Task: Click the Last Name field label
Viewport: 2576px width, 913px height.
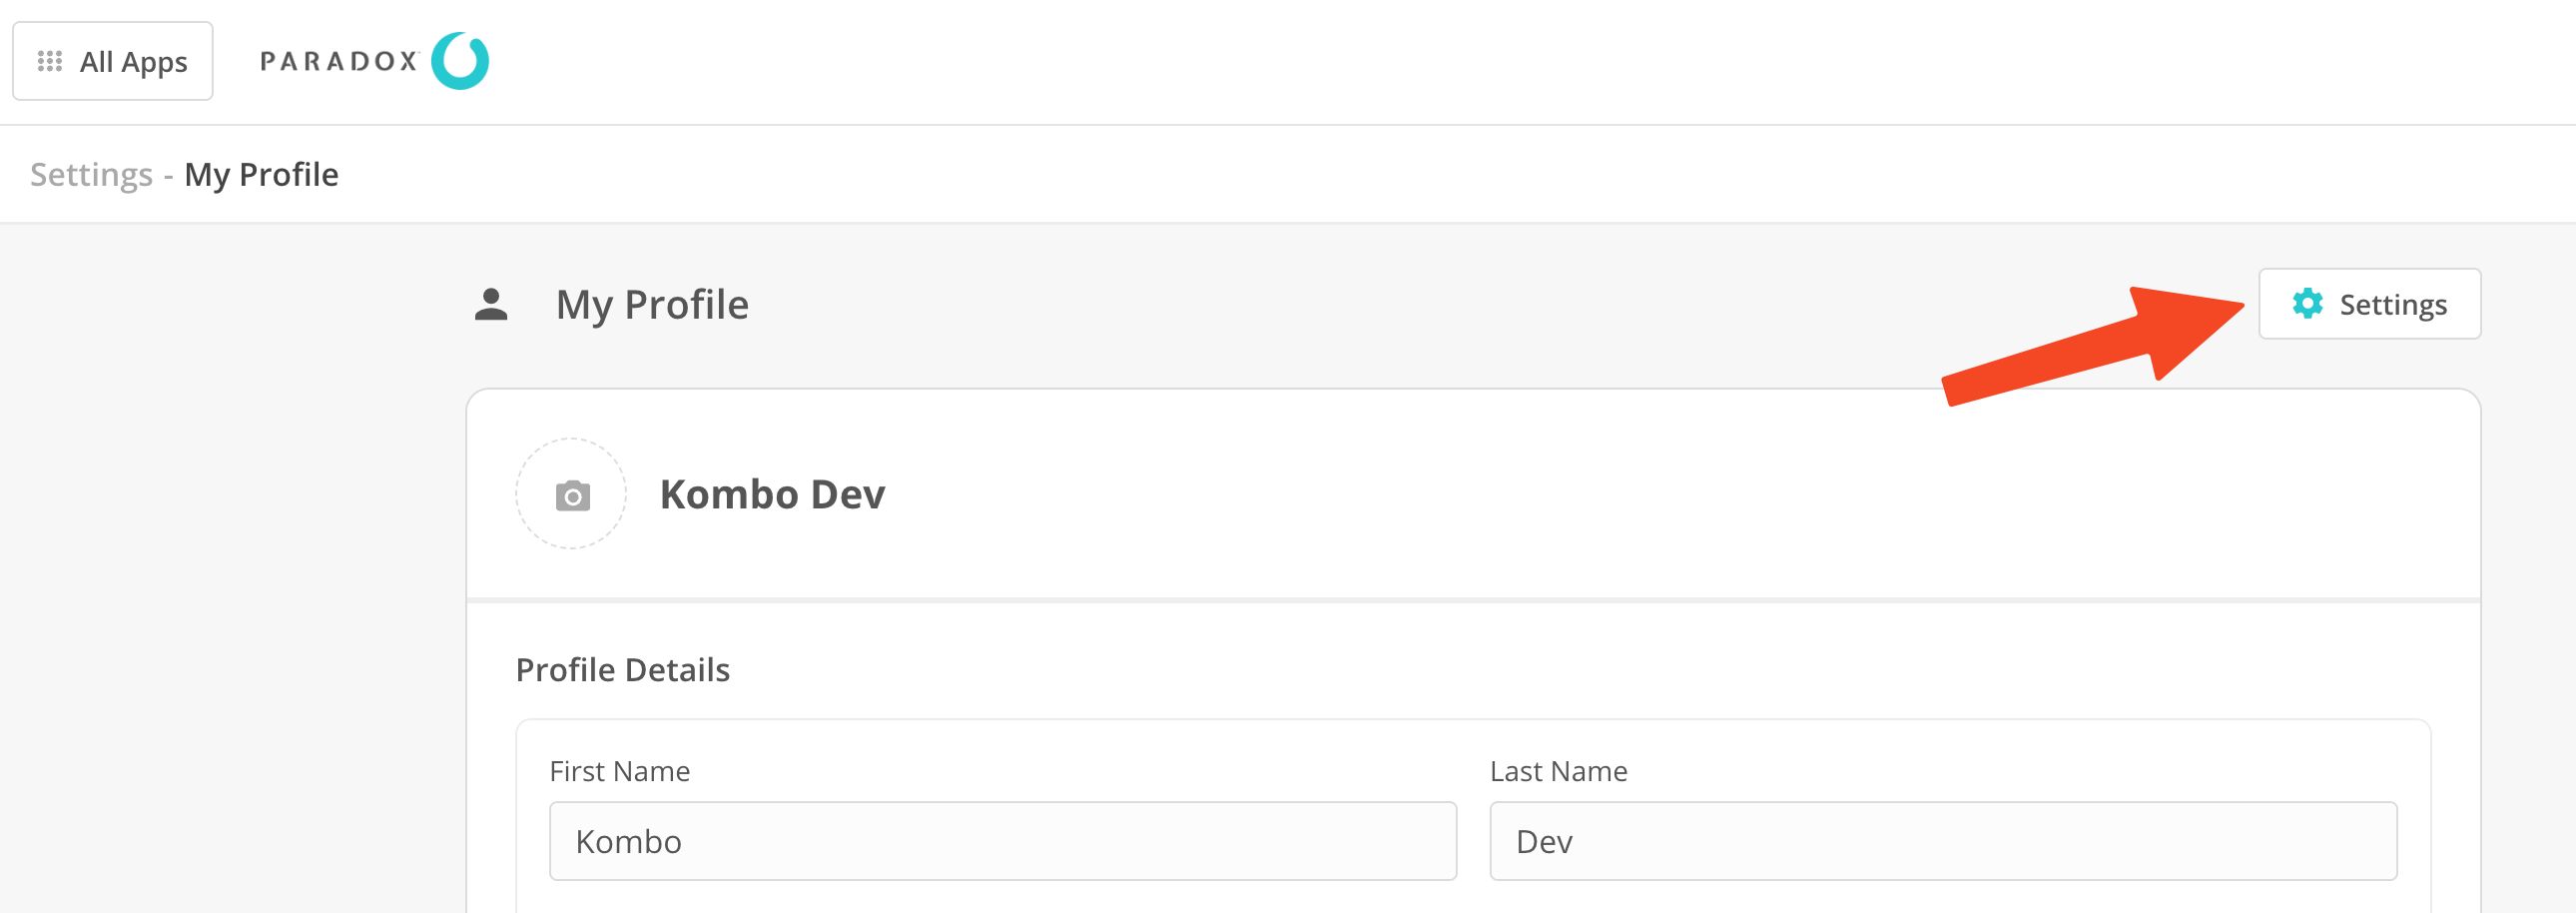Action: tap(1558, 771)
